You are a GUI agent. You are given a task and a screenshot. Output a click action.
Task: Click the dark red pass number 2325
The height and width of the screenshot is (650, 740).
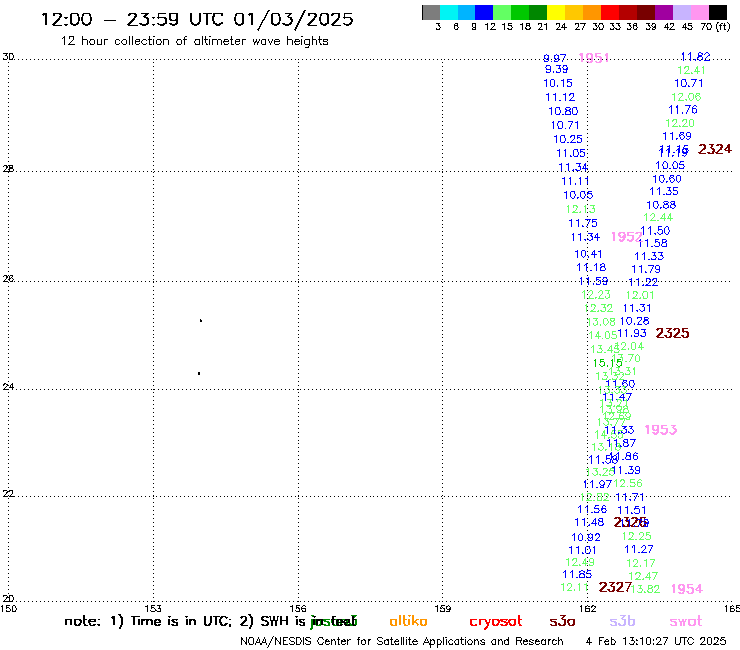tap(672, 333)
